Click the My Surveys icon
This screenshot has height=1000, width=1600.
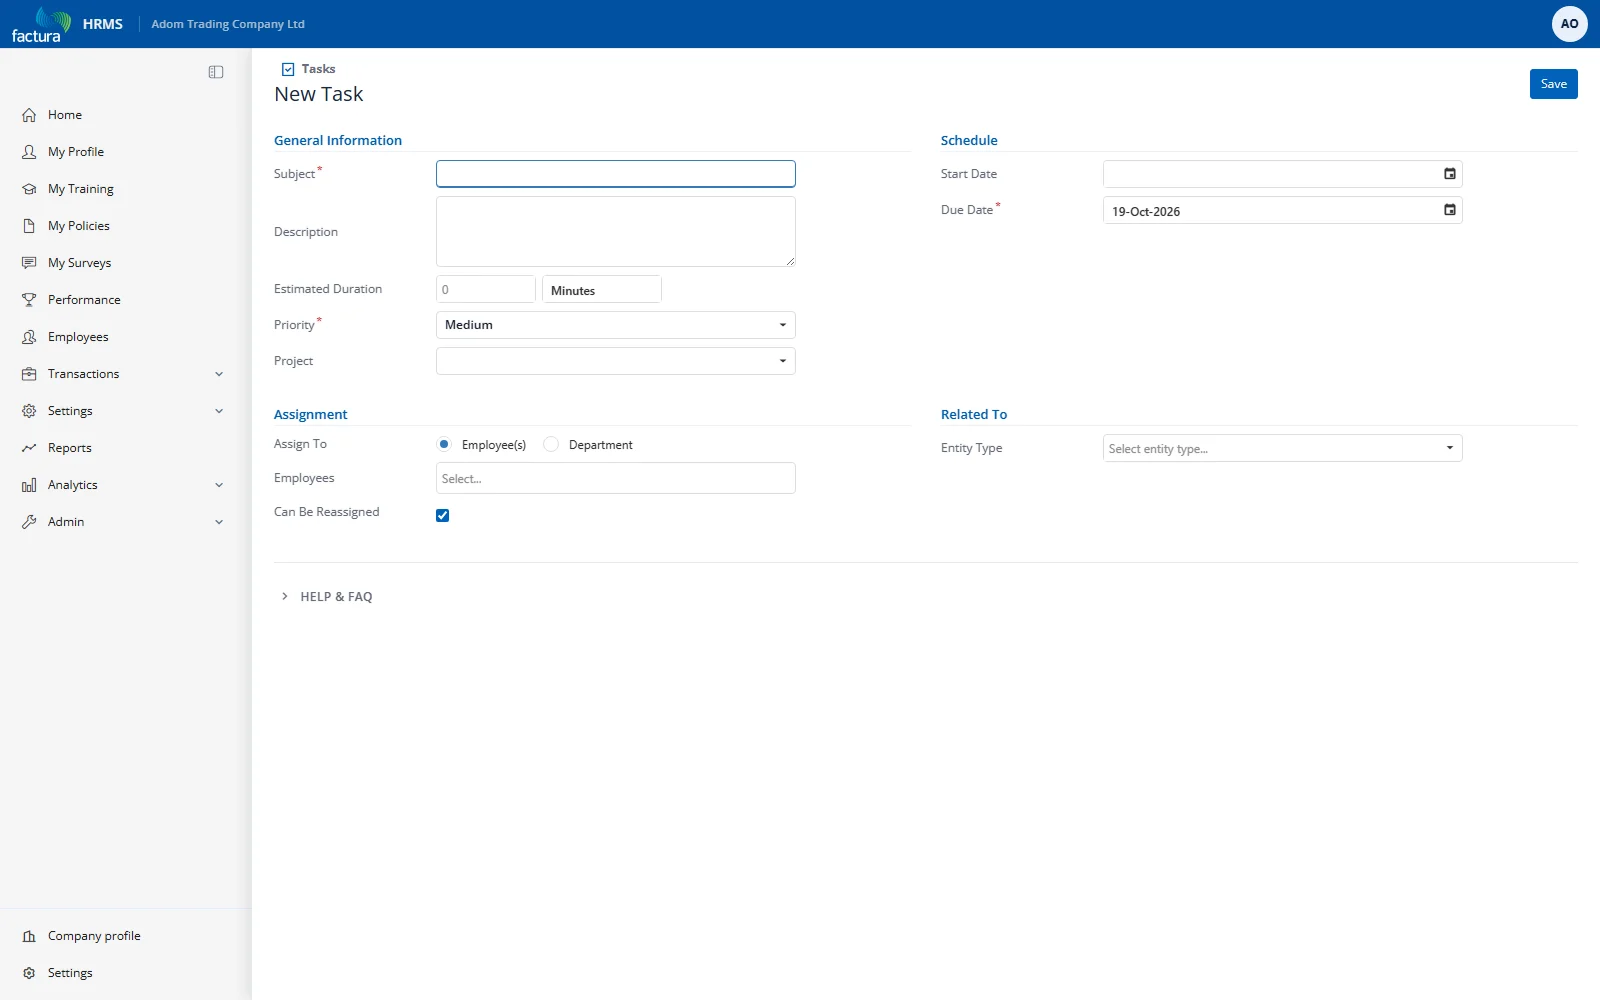29,263
